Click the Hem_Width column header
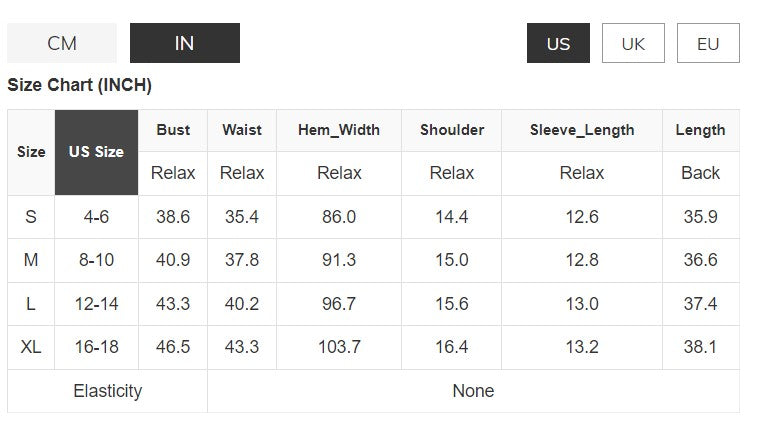The image size is (780, 433). [x=339, y=130]
